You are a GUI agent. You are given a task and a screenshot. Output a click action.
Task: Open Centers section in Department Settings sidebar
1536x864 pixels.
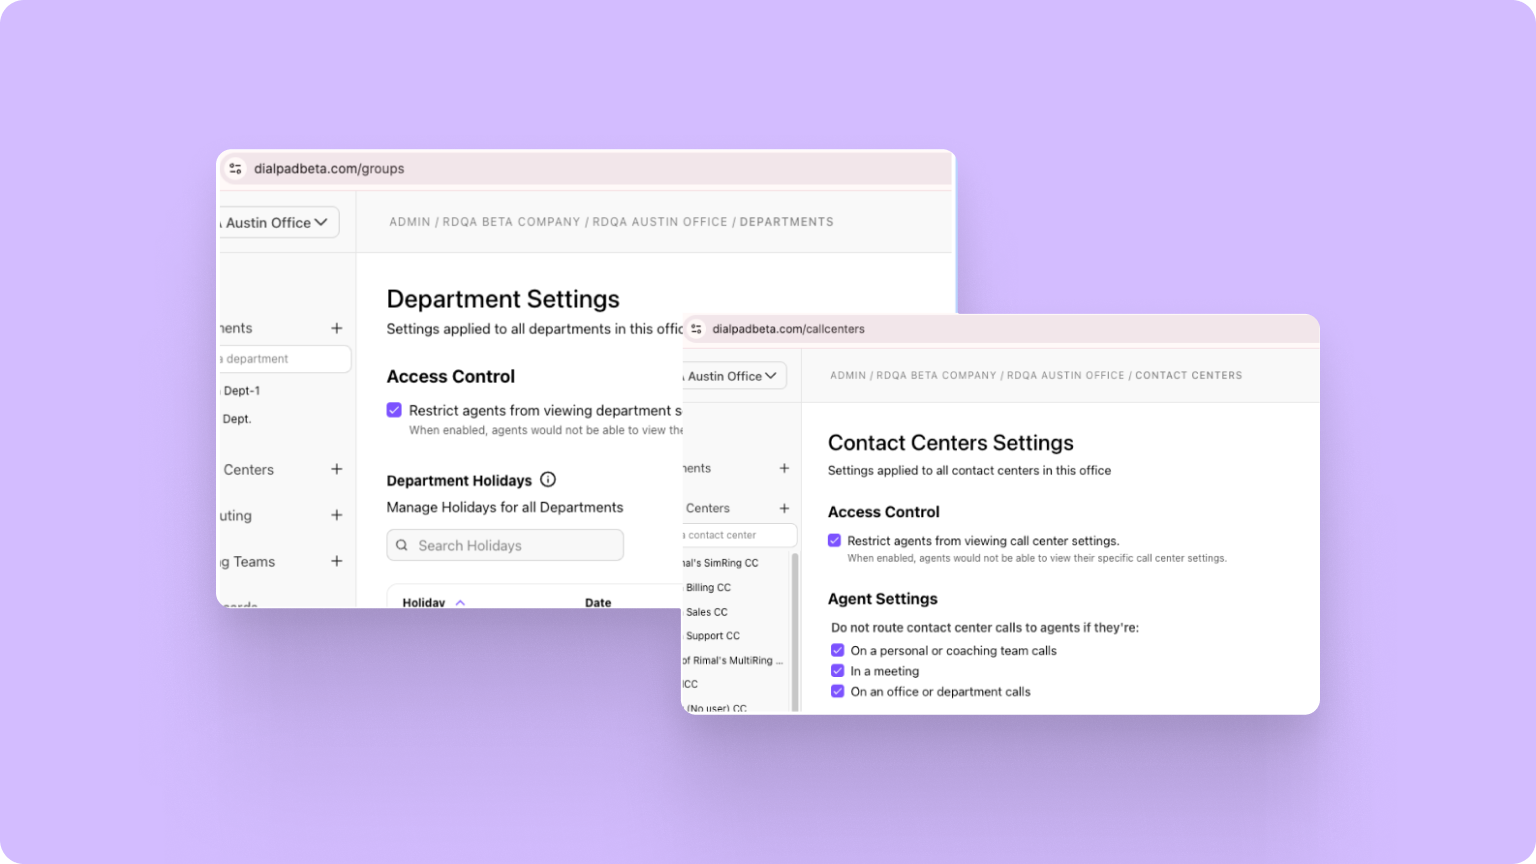click(248, 469)
